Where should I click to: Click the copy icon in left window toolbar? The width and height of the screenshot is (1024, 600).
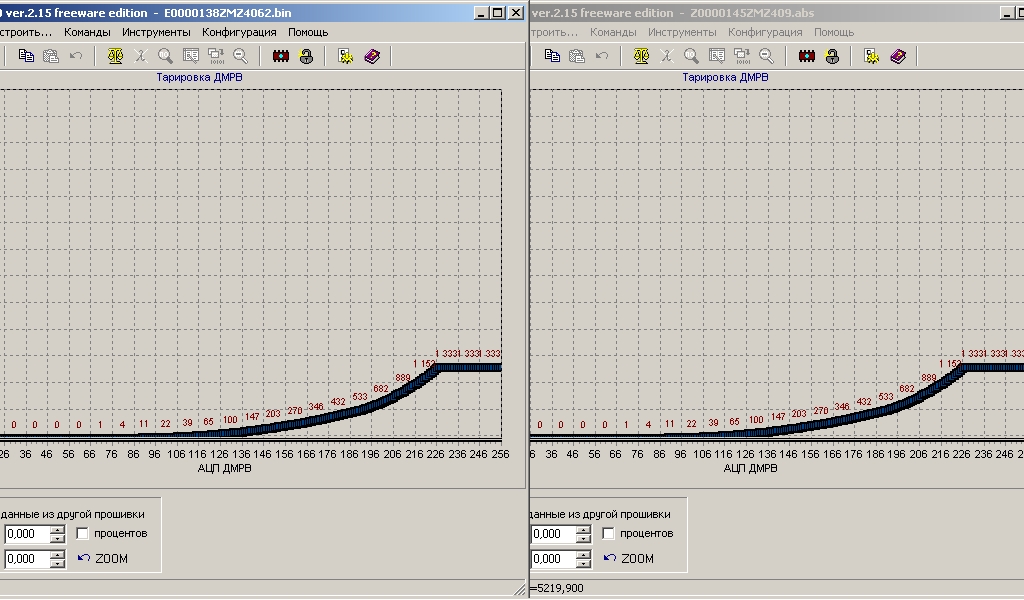(27, 57)
